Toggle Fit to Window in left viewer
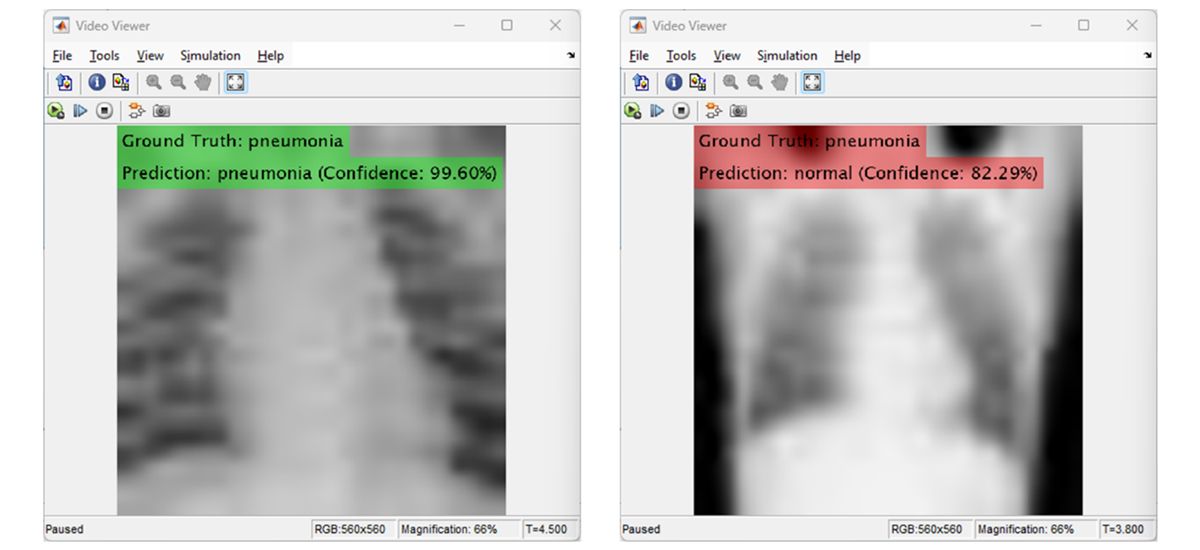The width and height of the screenshot is (1200, 550). tap(235, 83)
